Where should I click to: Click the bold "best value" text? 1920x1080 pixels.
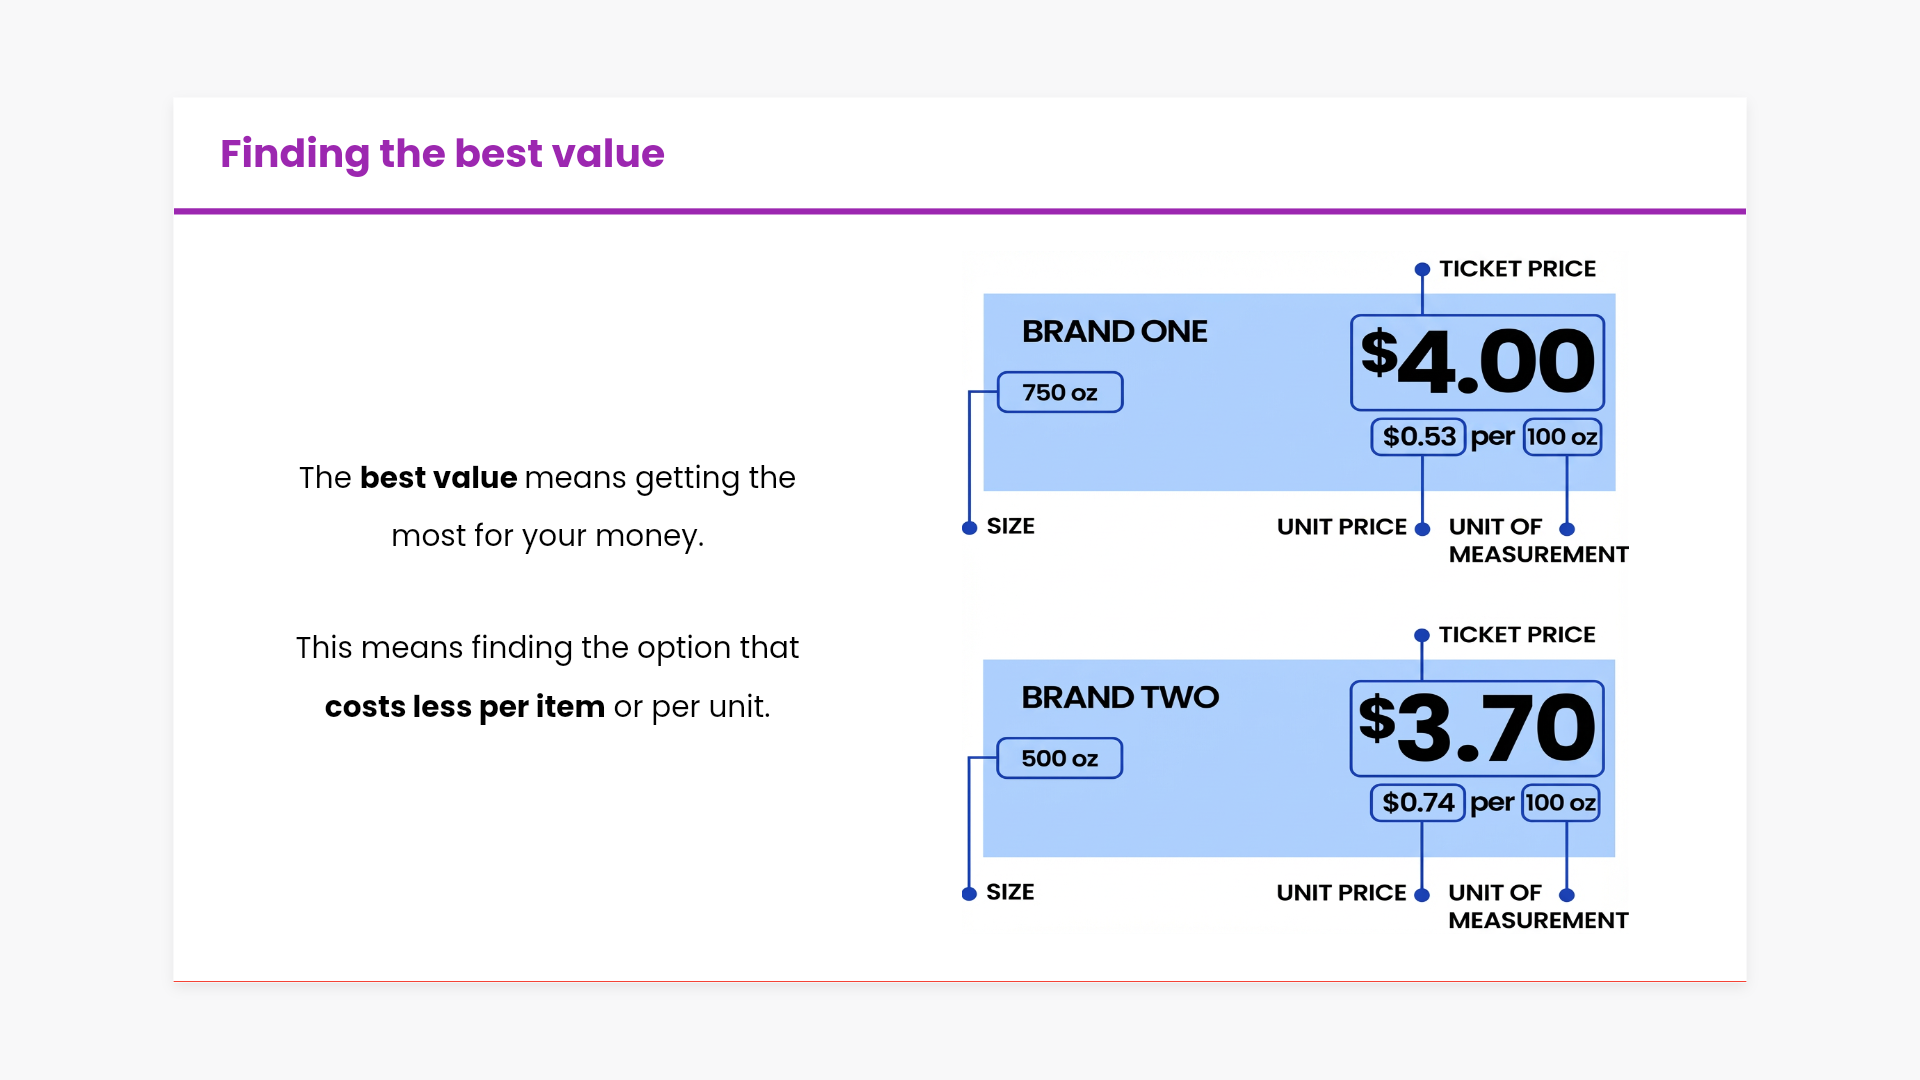(438, 478)
